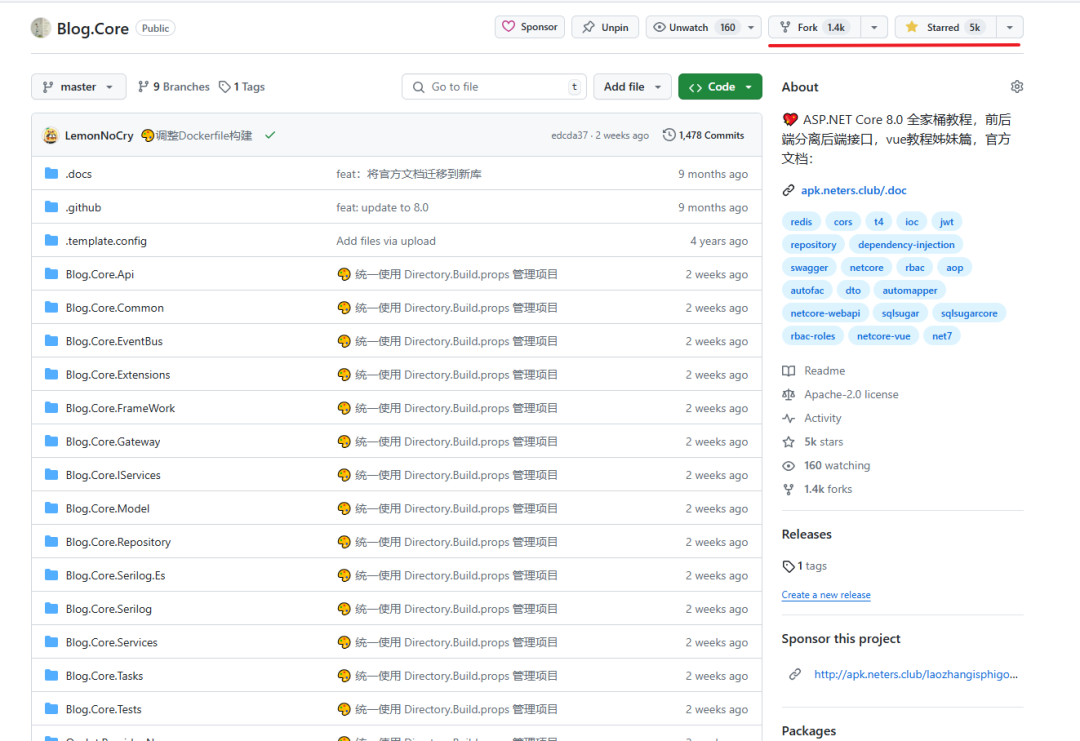Expand the Add file dropdown
The height and width of the screenshot is (741, 1080).
tap(632, 87)
